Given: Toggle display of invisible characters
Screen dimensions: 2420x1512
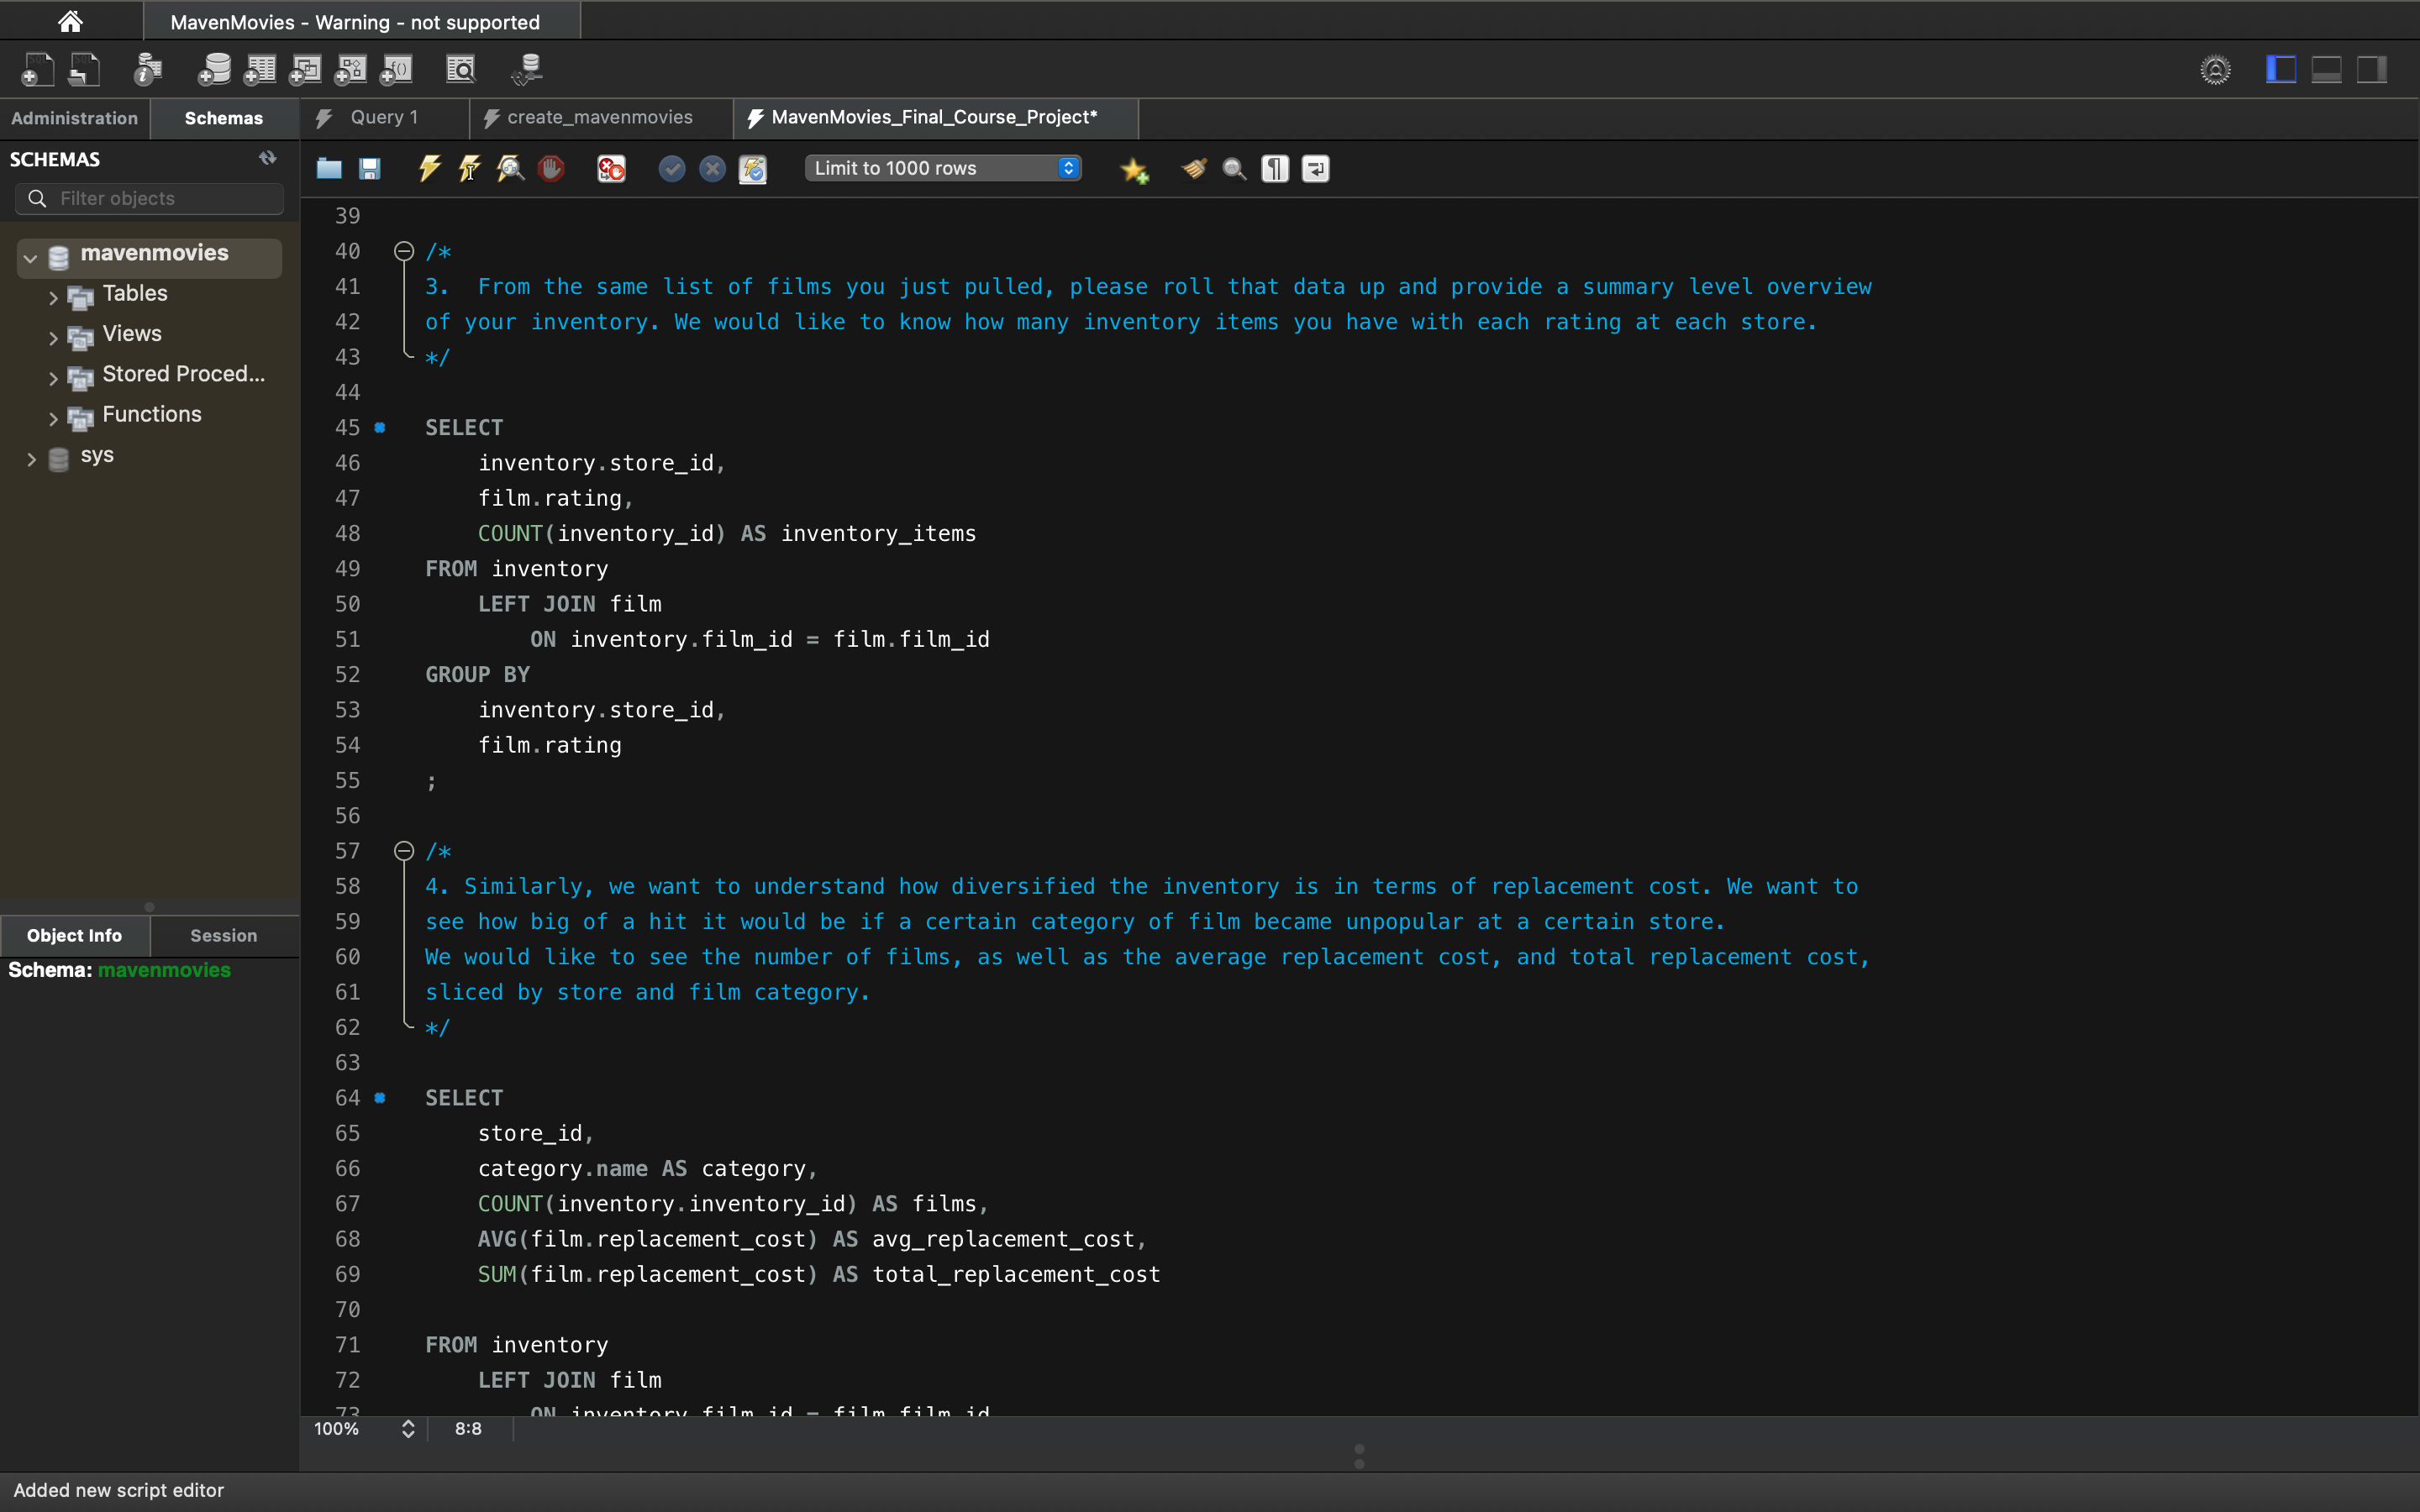Looking at the screenshot, I should pyautogui.click(x=1275, y=168).
